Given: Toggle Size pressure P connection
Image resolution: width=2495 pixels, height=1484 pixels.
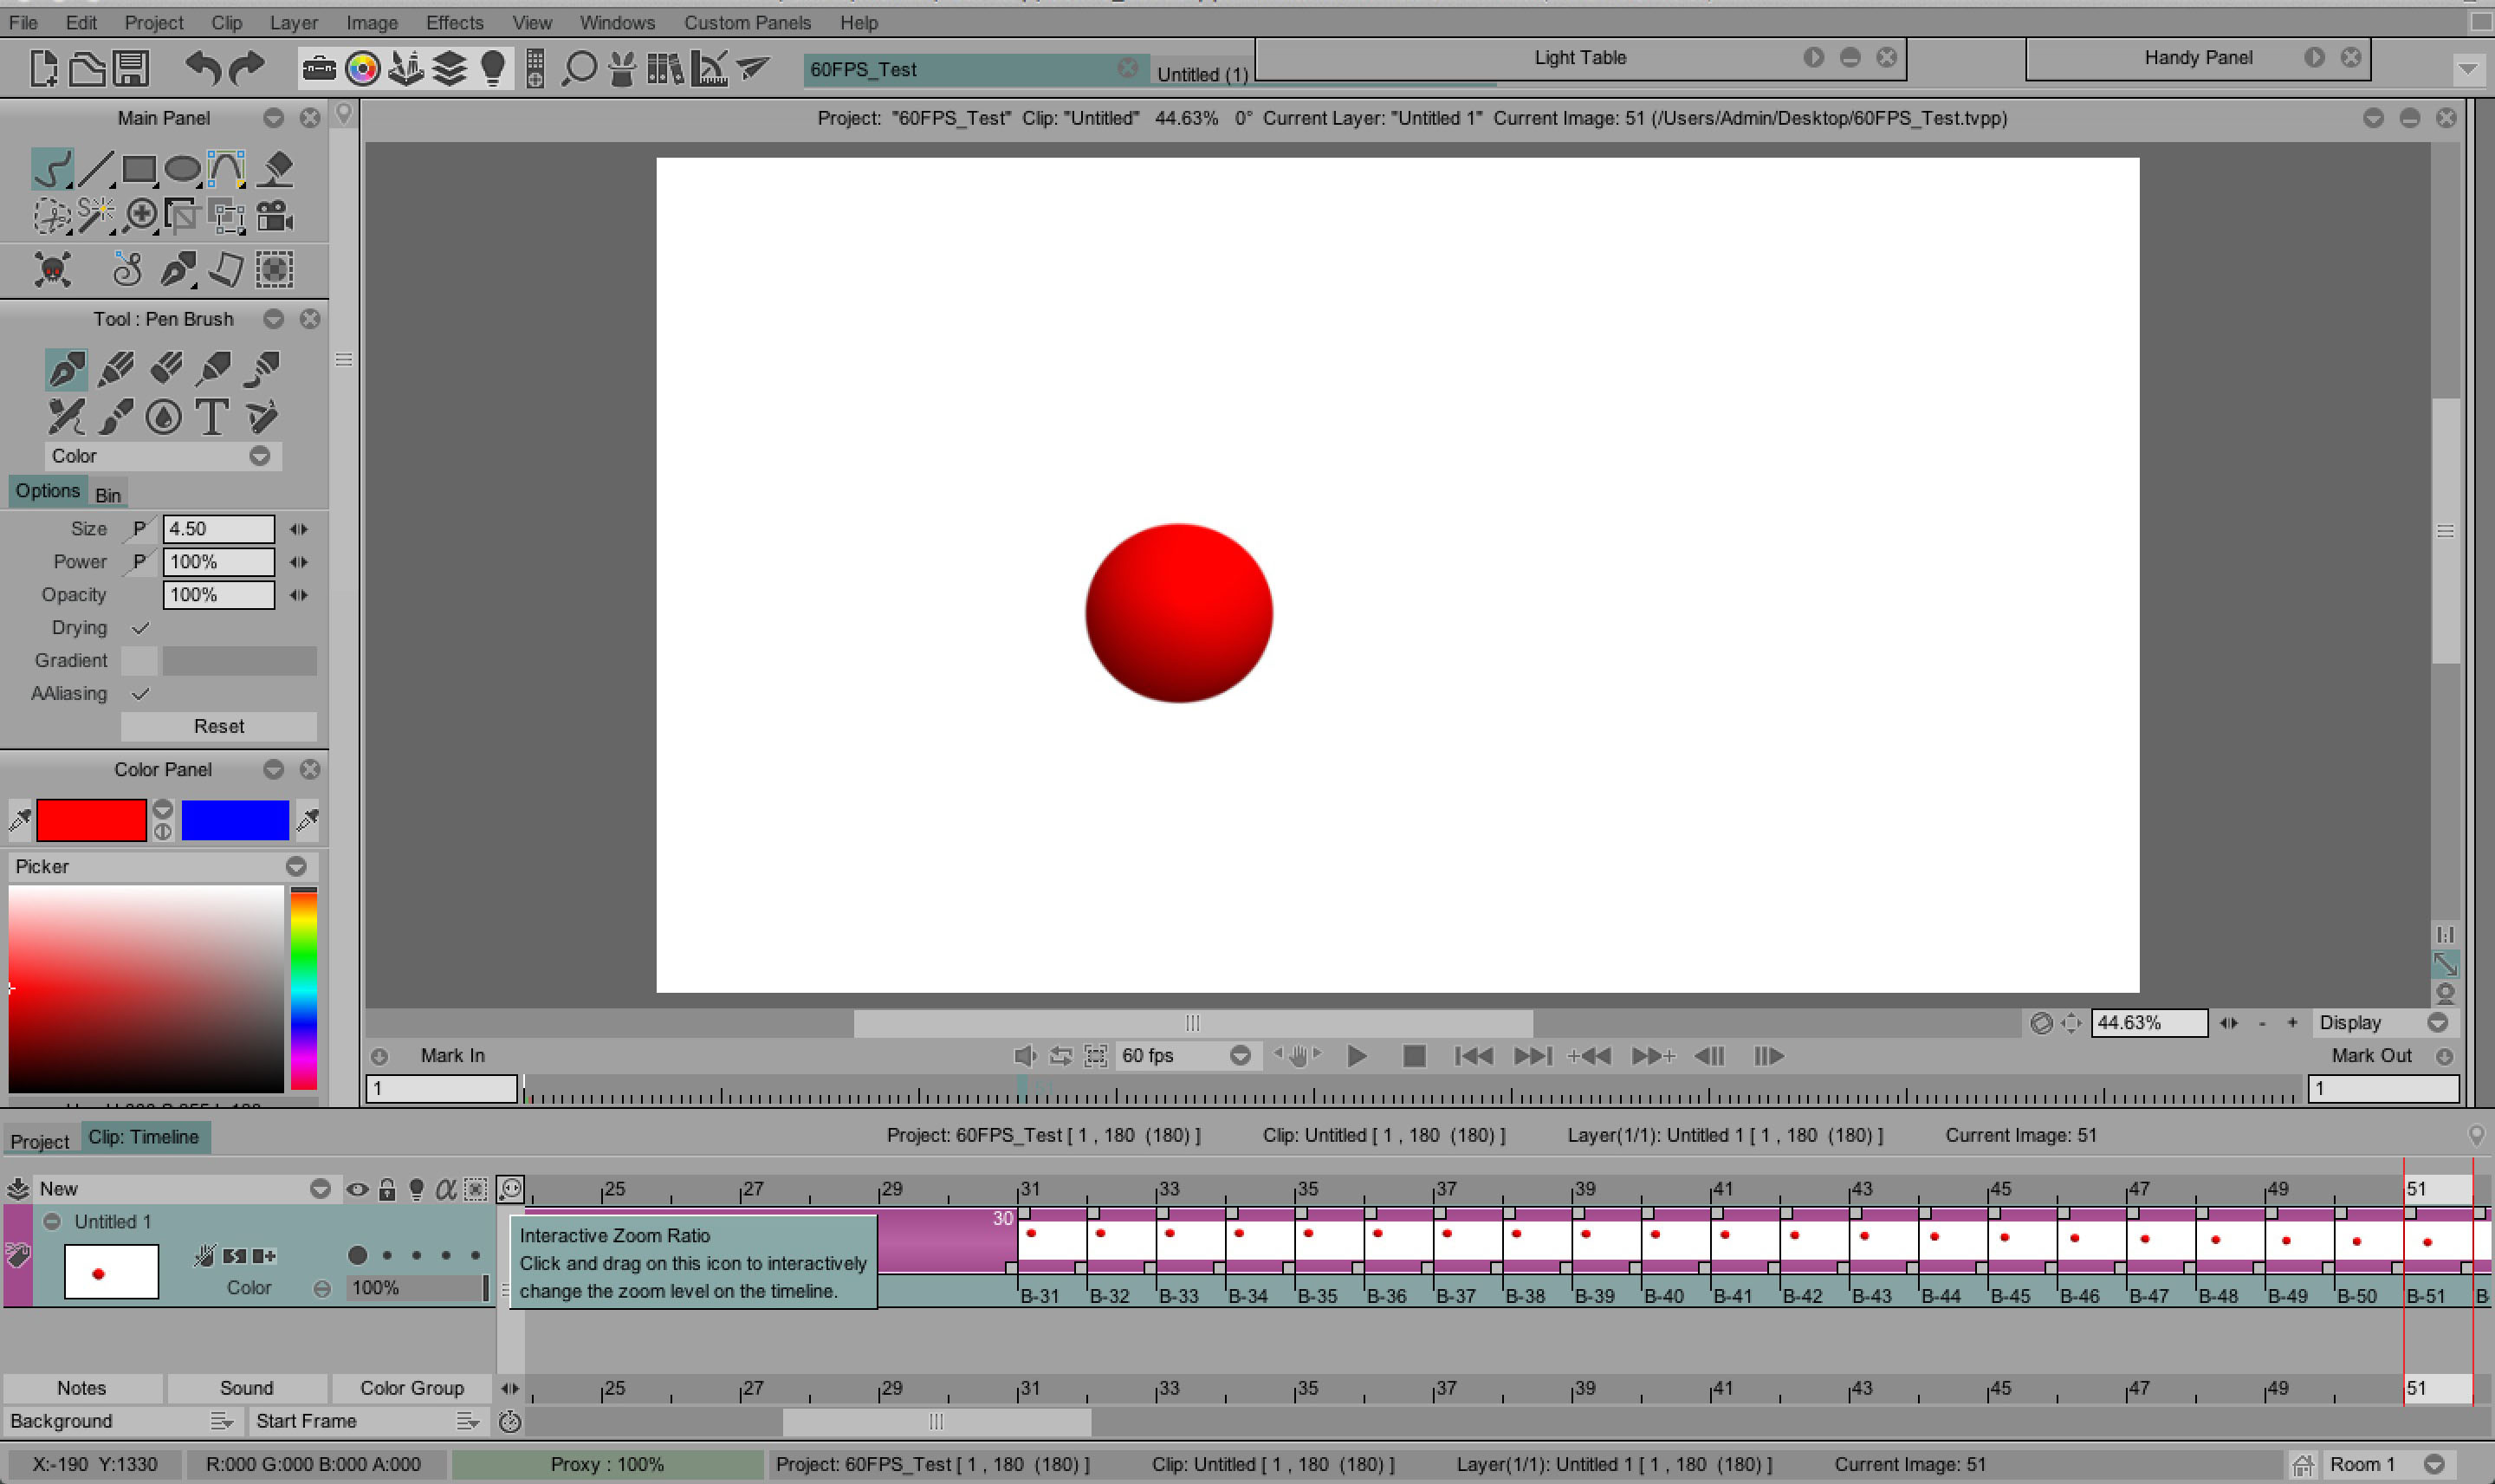Looking at the screenshot, I should click(139, 529).
